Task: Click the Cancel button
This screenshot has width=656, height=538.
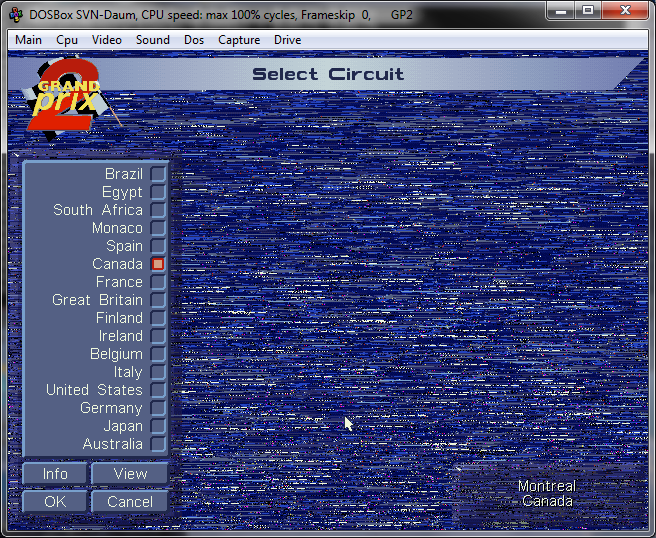Action: tap(130, 501)
